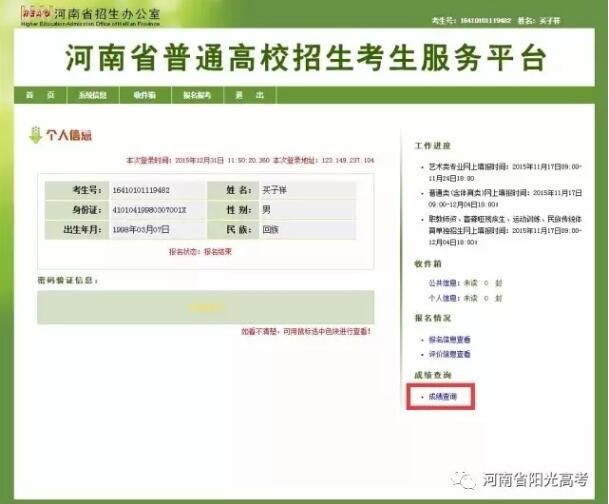Click the 报名情况 section heading
Screen dimensions: 609x504
[433, 318]
